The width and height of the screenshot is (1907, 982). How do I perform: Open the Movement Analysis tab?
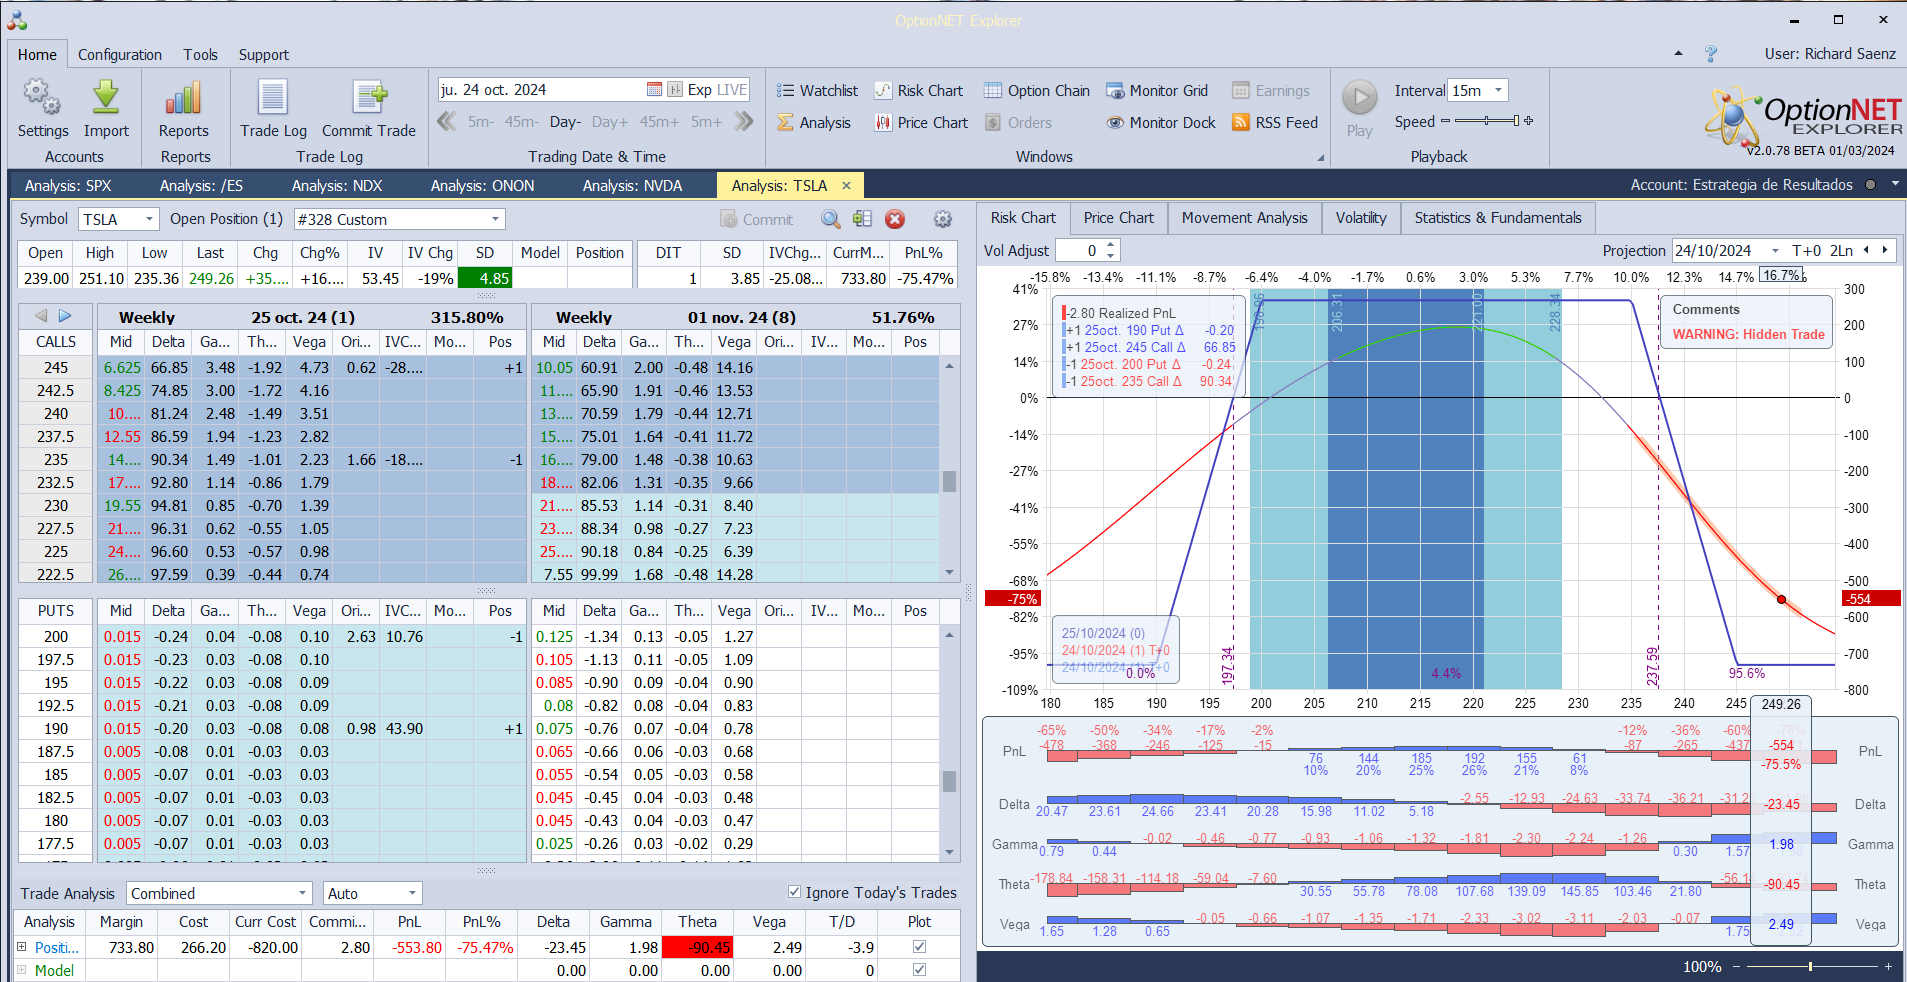click(x=1244, y=218)
